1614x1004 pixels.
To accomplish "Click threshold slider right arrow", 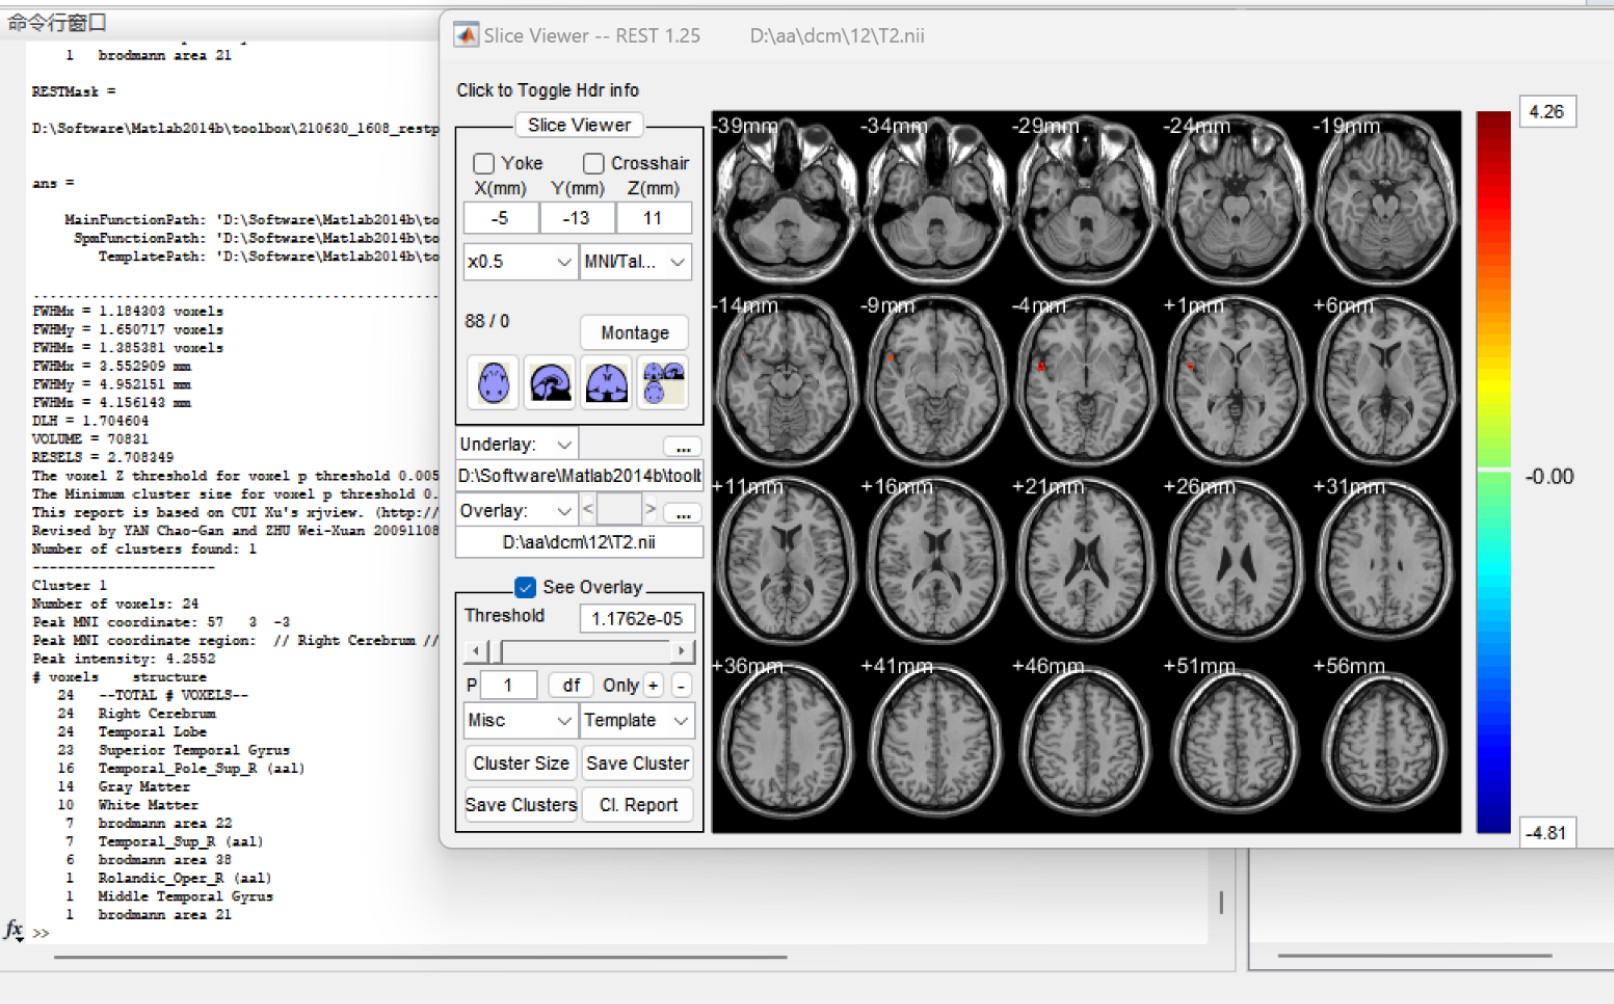I will coord(682,651).
